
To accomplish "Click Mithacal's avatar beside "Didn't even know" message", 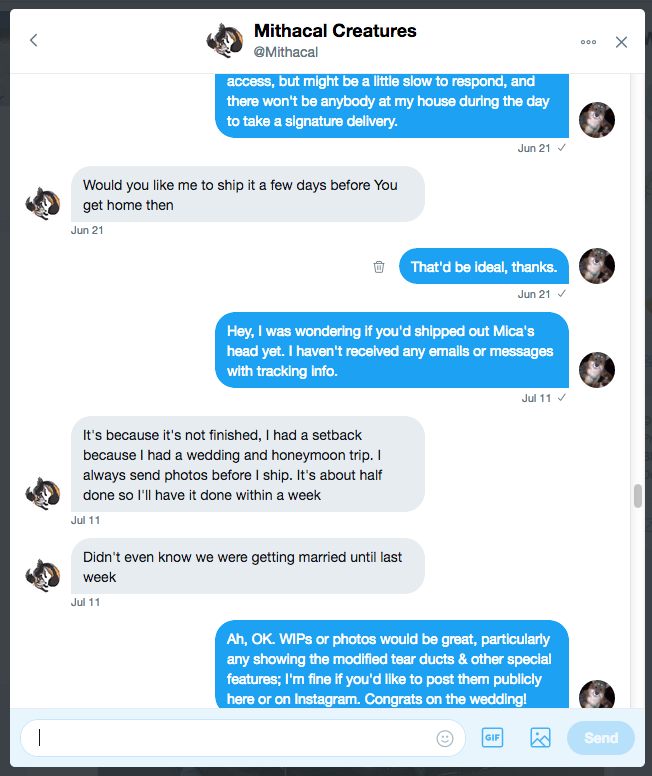I will pyautogui.click(x=43, y=575).
